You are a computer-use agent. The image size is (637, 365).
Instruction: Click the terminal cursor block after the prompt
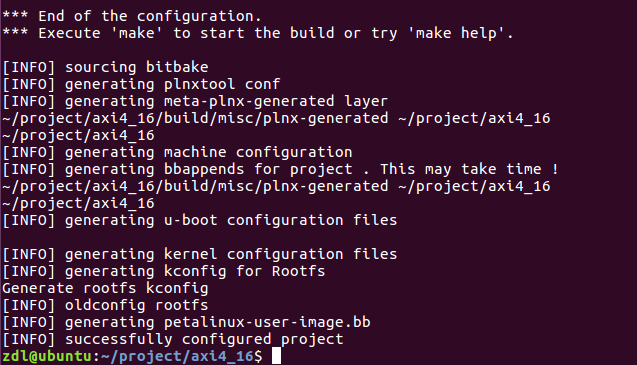[x=276, y=356]
